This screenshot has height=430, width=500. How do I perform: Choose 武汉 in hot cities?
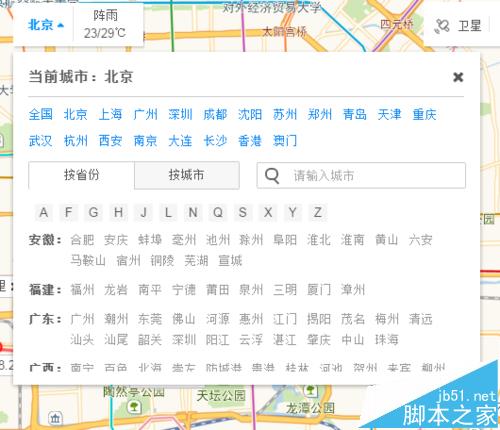[41, 141]
